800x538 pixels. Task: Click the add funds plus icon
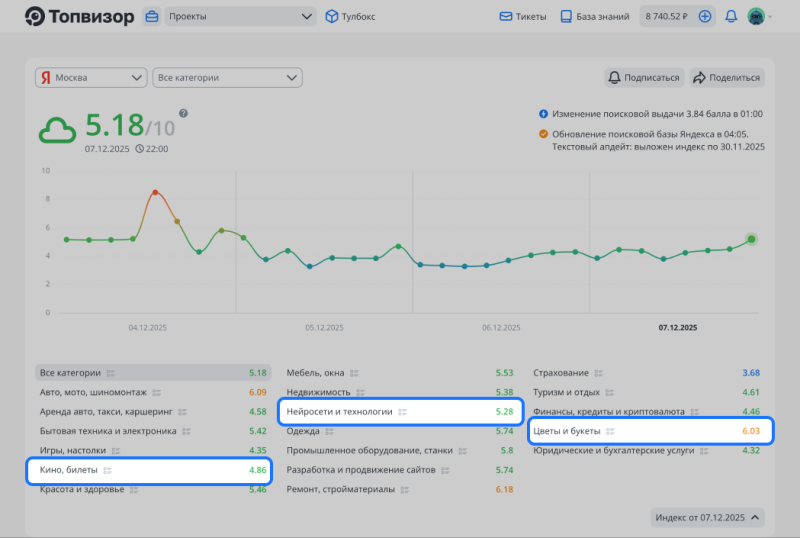[x=705, y=16]
